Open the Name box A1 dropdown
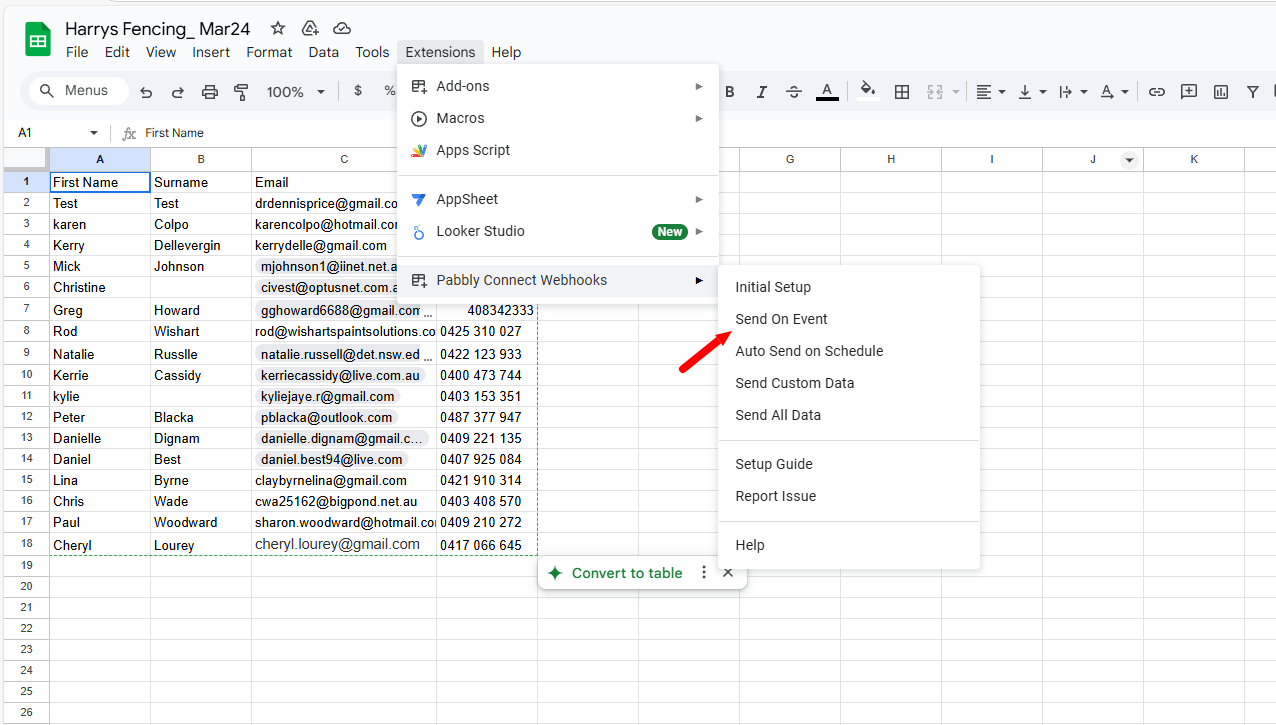 point(94,133)
